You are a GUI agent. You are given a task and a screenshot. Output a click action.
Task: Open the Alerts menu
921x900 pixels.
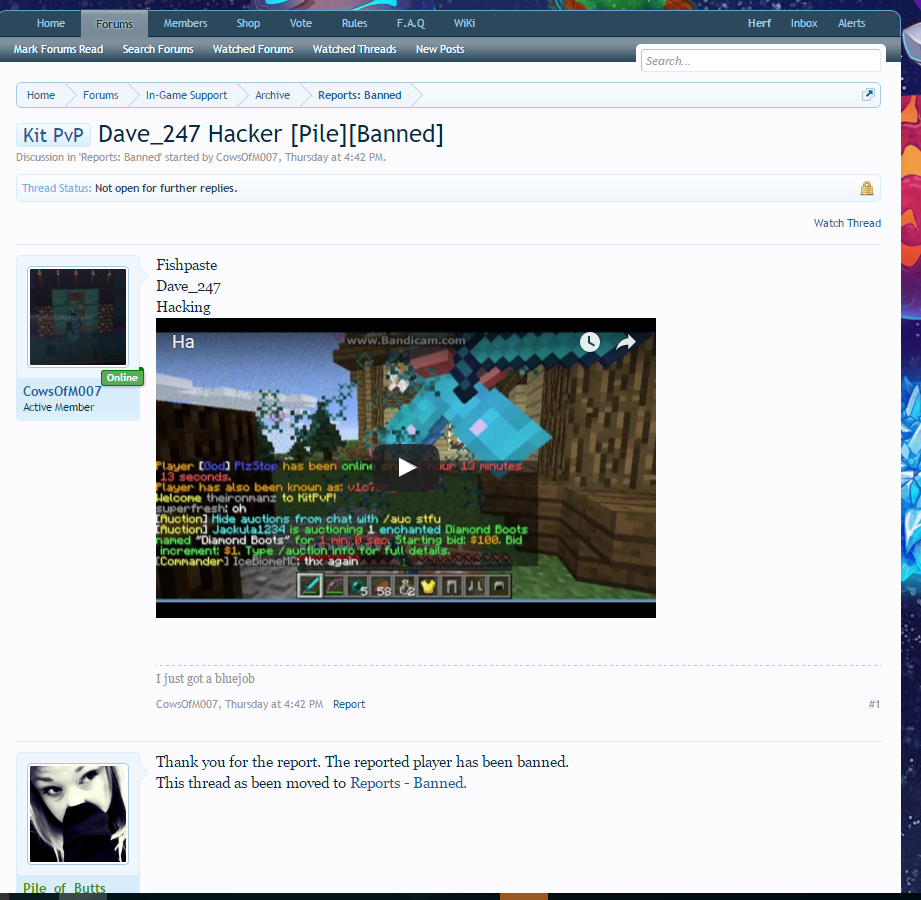(851, 23)
